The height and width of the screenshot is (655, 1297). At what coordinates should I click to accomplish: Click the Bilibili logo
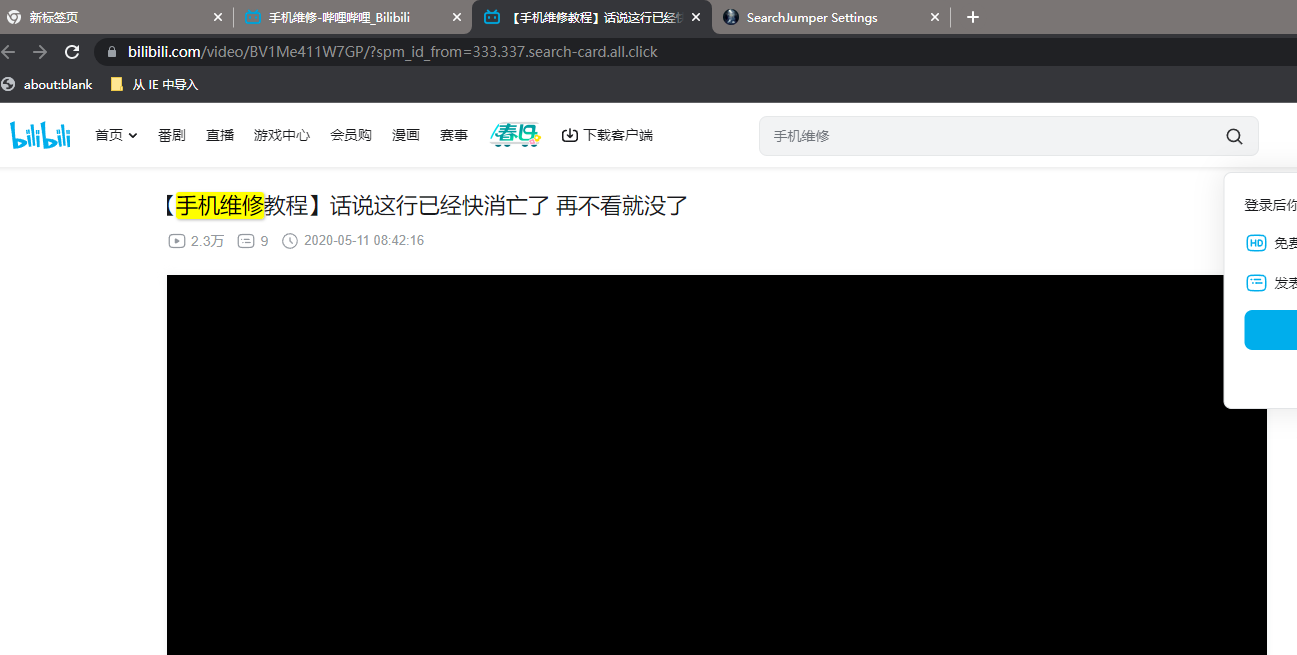(41, 135)
